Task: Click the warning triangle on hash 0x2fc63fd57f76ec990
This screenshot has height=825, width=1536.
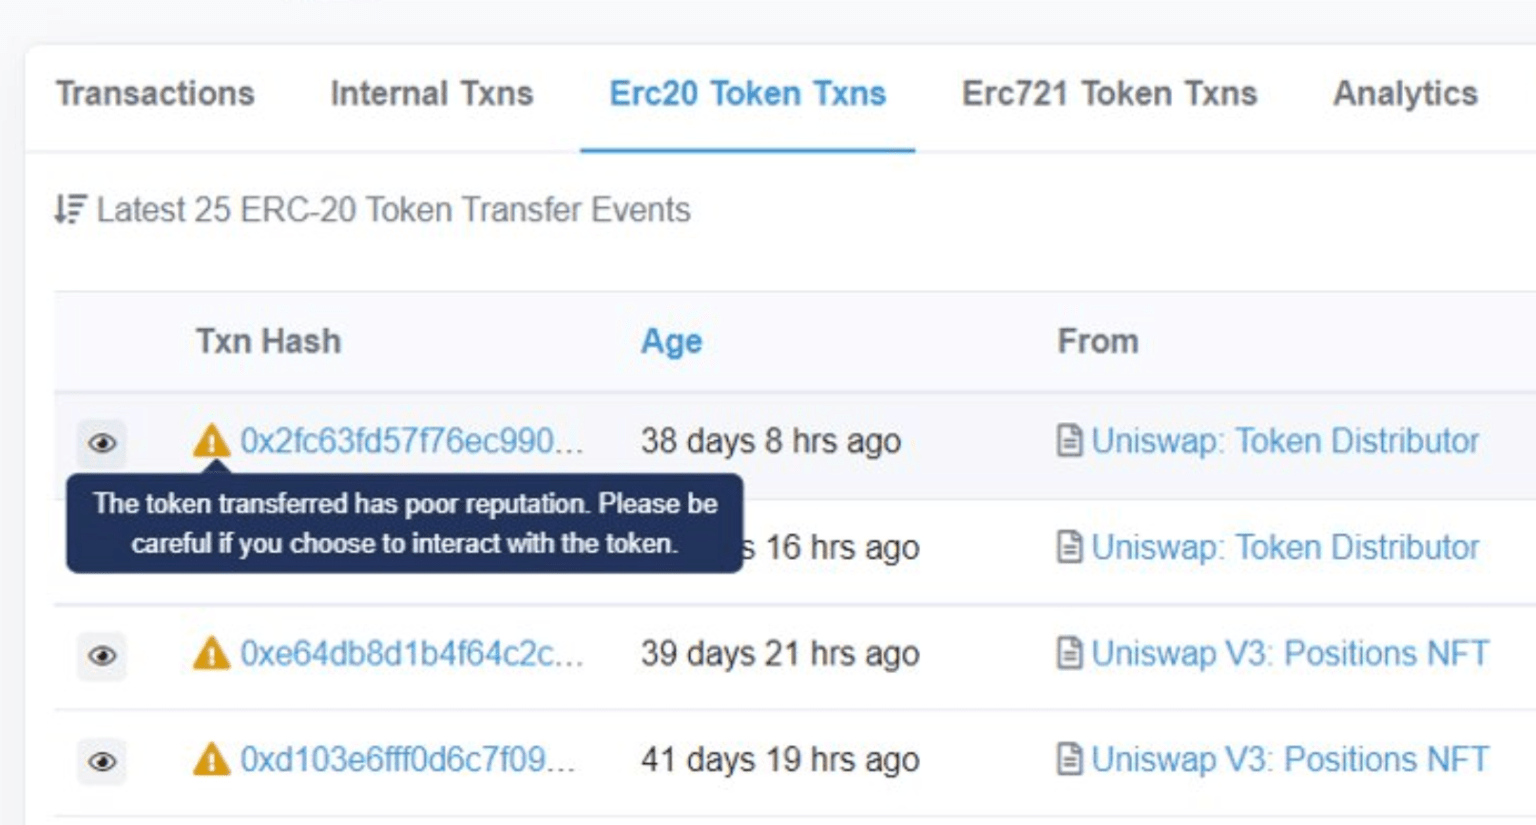Action: tap(213, 440)
